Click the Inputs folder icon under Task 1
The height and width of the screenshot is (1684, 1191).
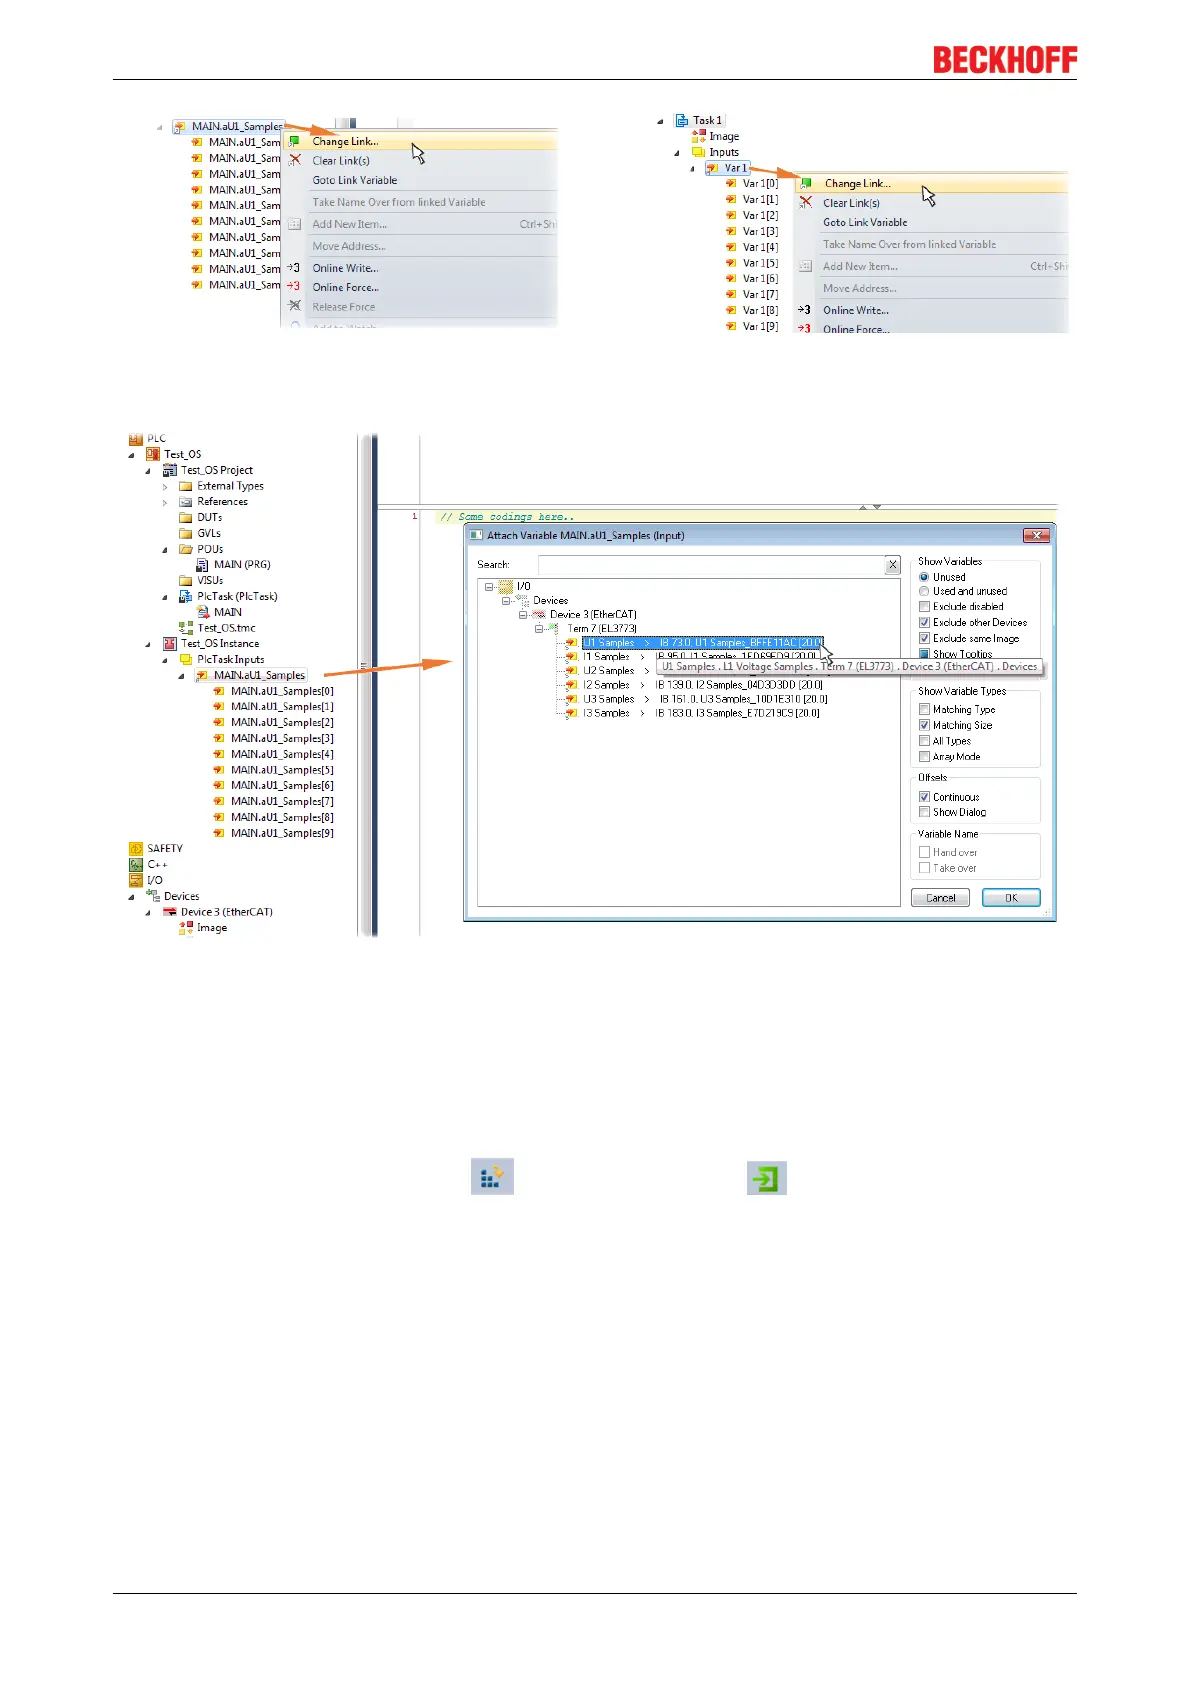(699, 152)
